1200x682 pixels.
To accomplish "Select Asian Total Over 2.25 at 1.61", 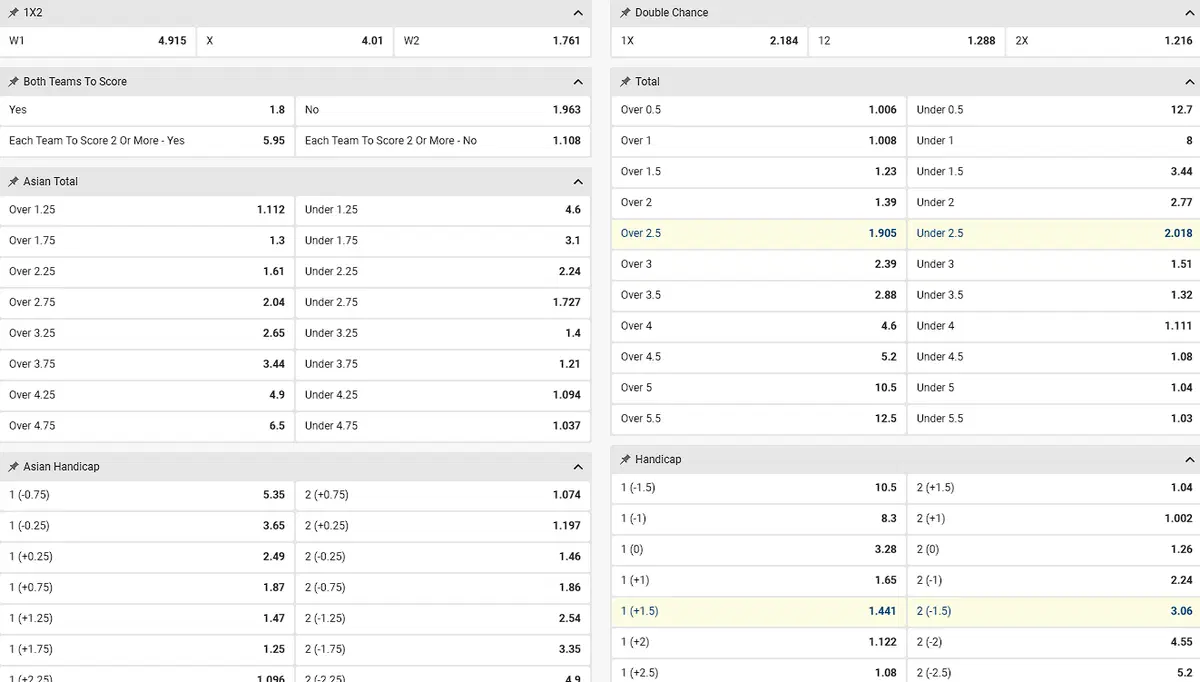I will point(147,272).
